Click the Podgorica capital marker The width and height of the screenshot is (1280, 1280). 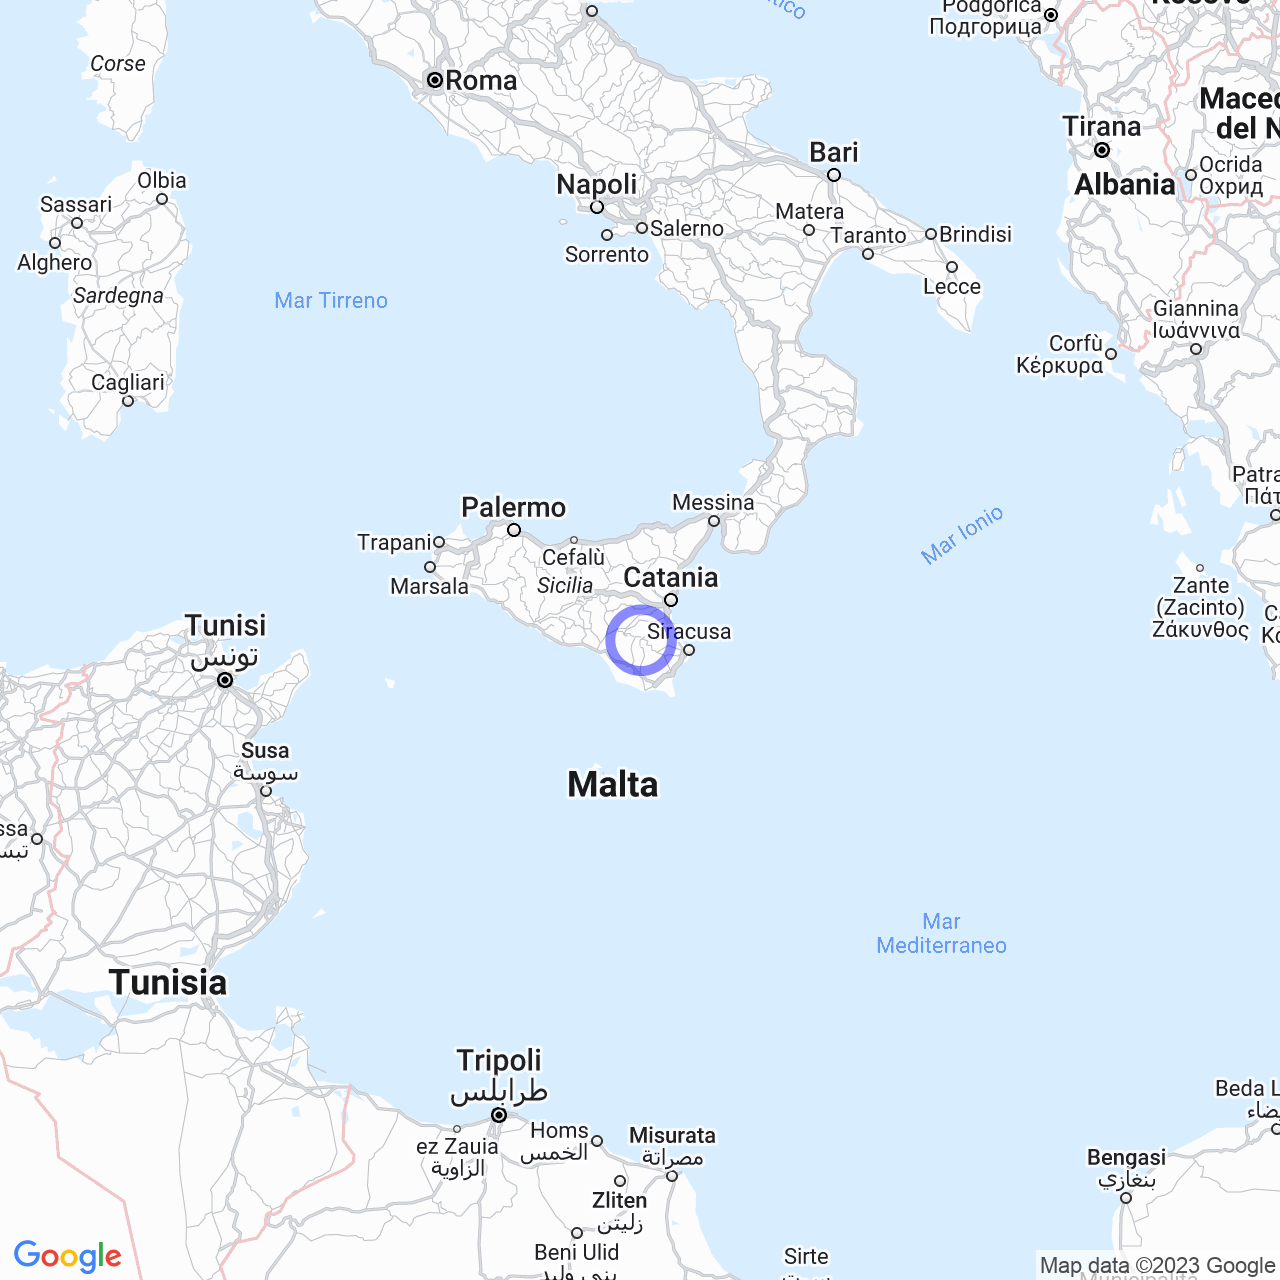pyautogui.click(x=1051, y=15)
